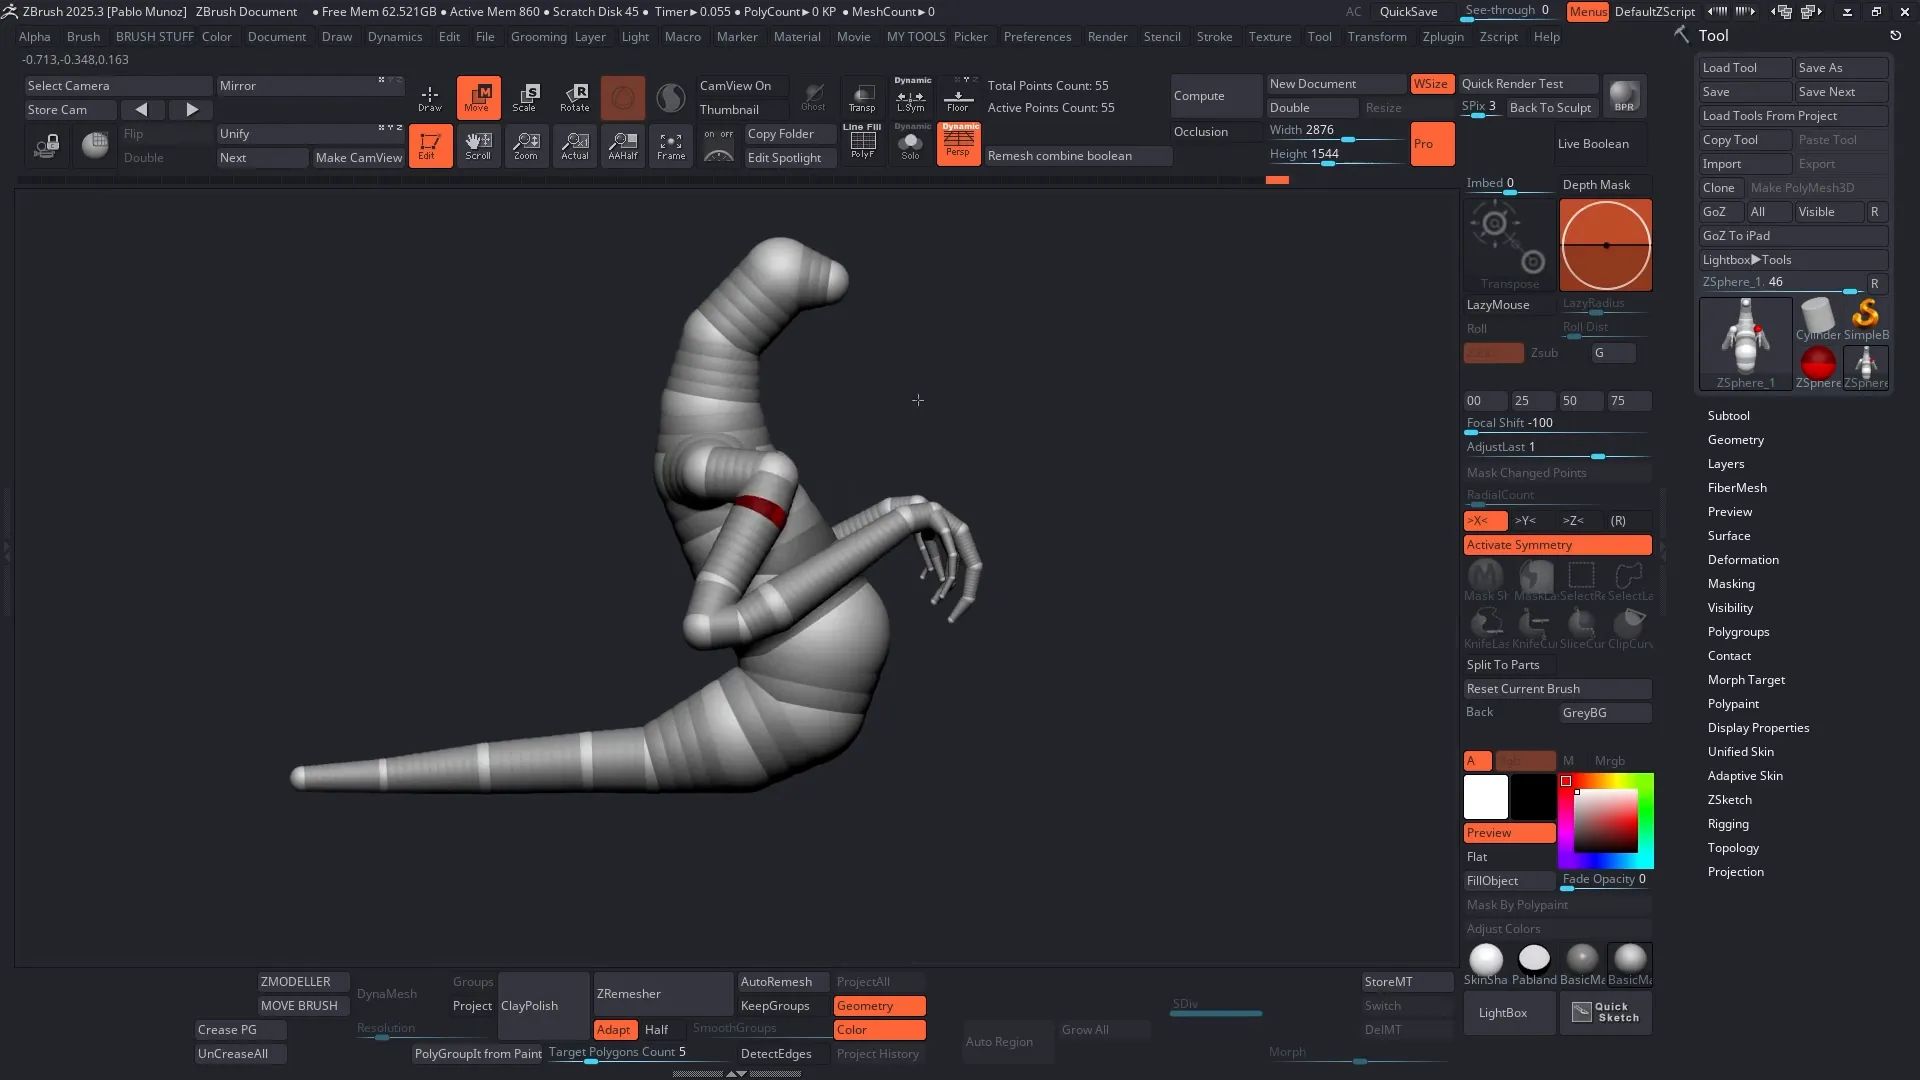Select the Scale transform tool

[526, 97]
